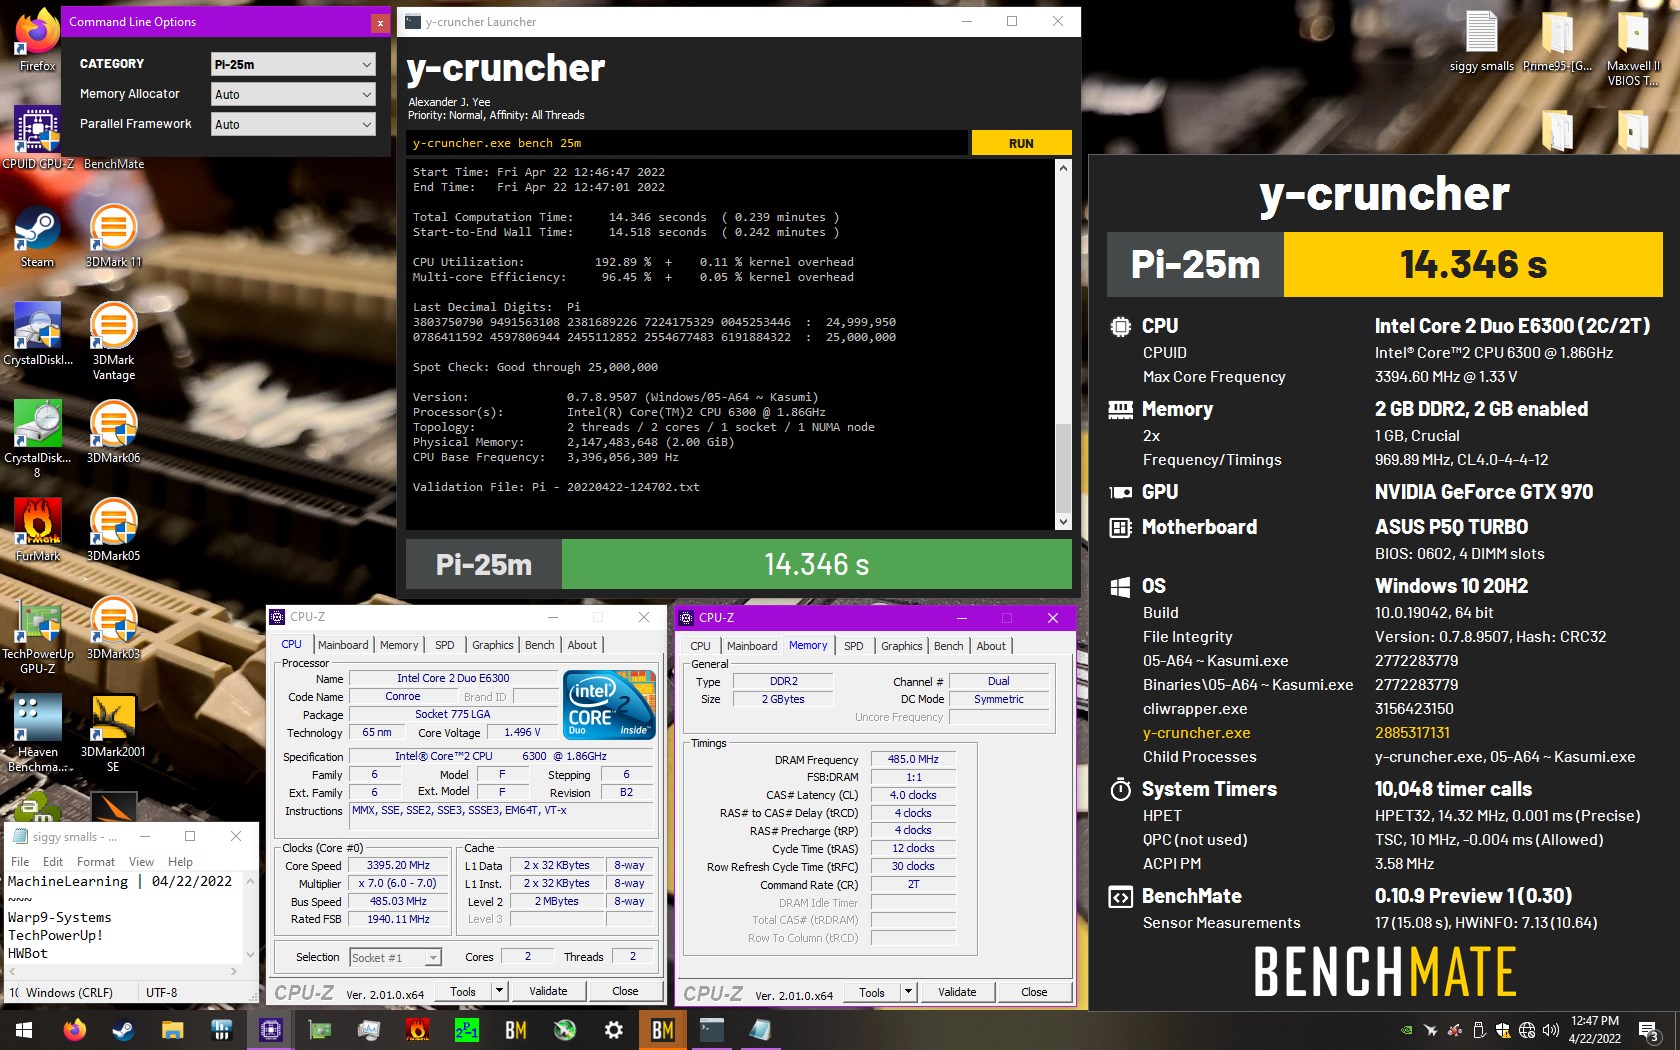Screen dimensions: 1680x1050
Task: Expand the Memory Allocator dropdown
Action: (x=293, y=94)
